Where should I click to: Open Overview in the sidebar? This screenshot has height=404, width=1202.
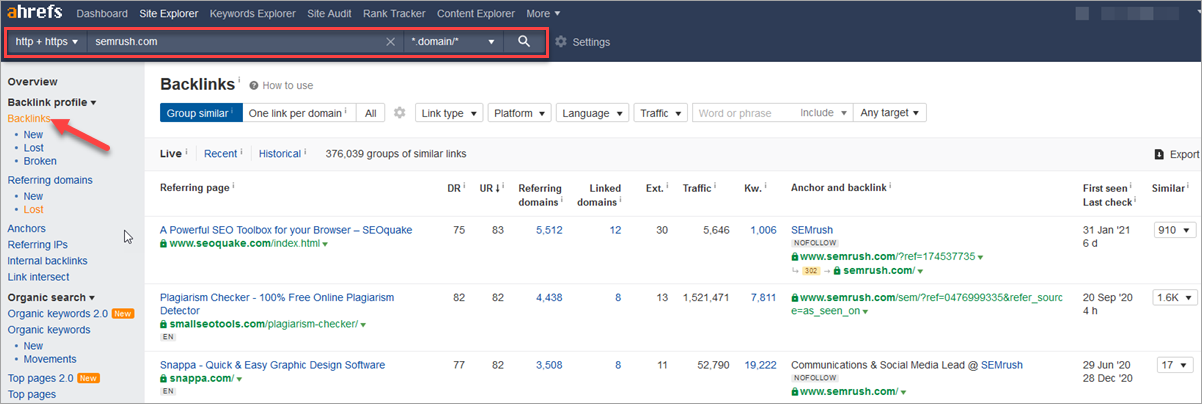[x=33, y=82]
